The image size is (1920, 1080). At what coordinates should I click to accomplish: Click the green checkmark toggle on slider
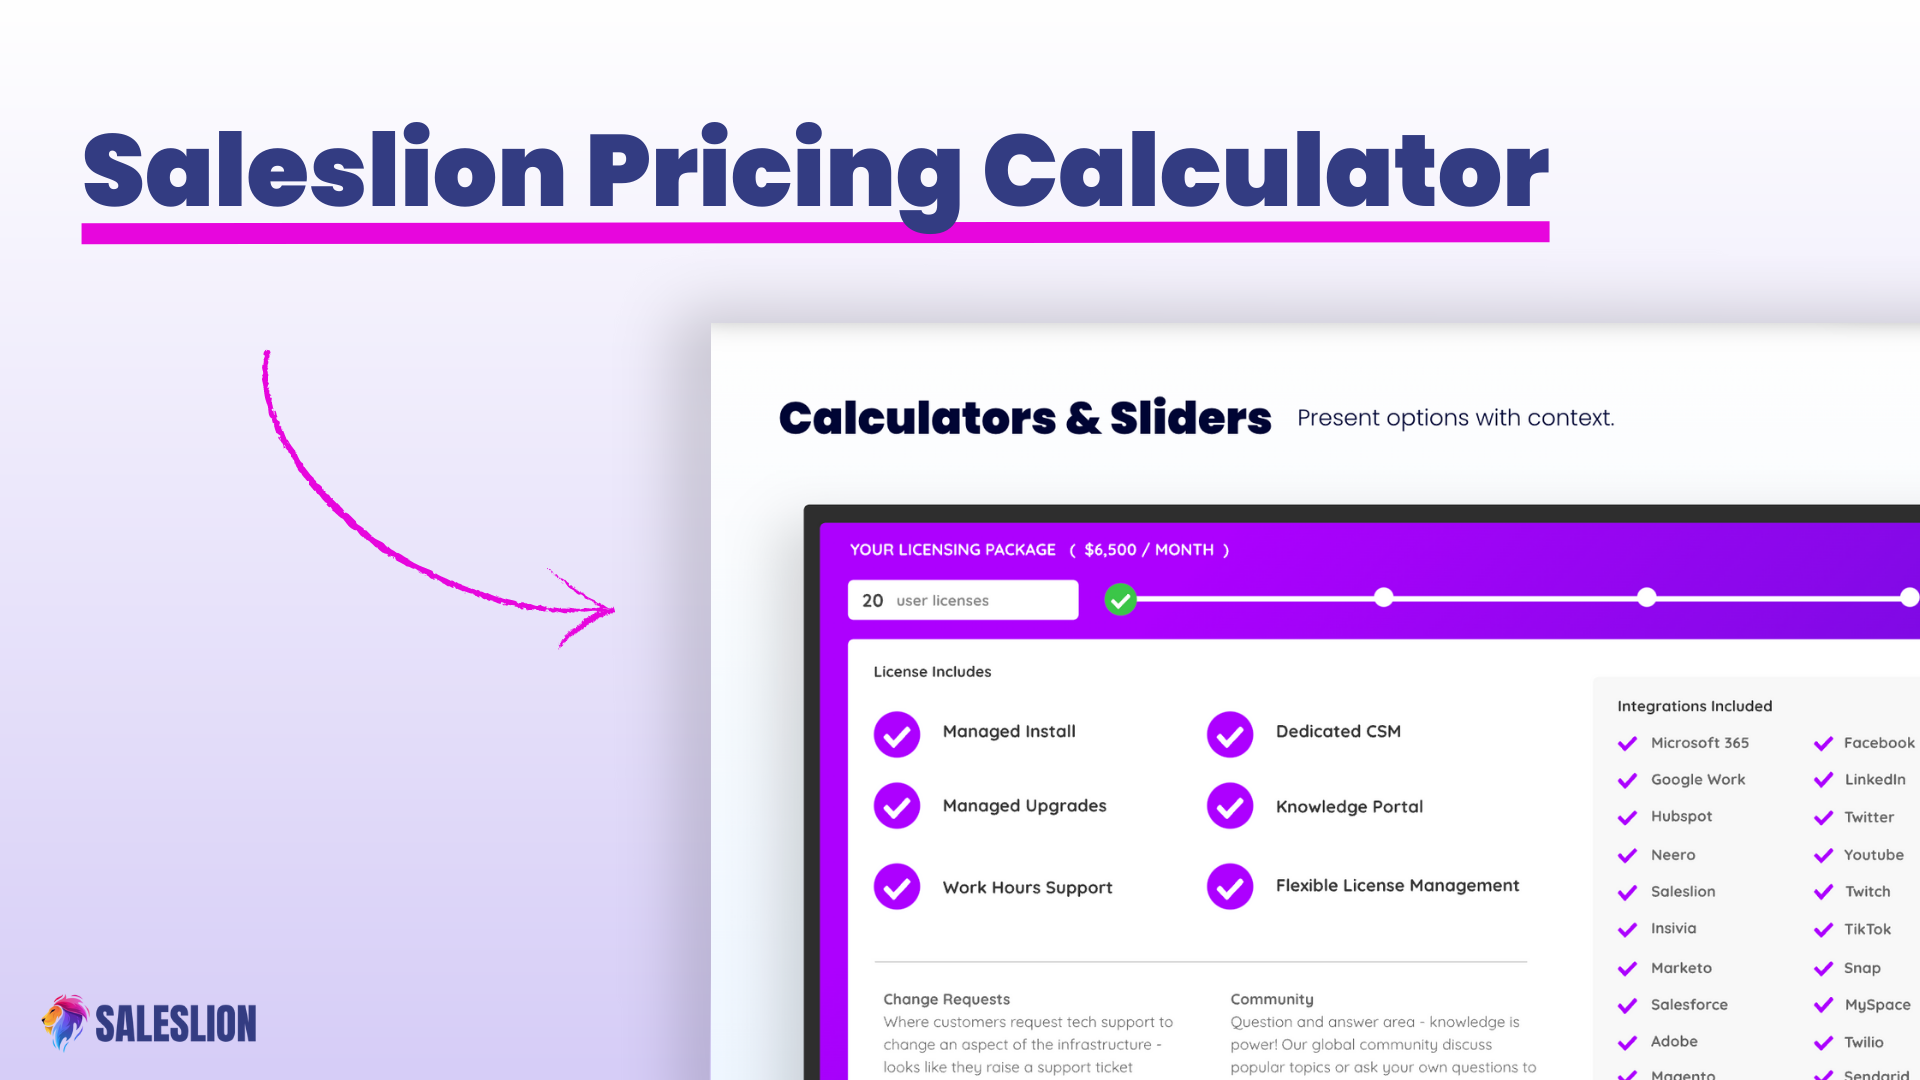pos(1121,599)
